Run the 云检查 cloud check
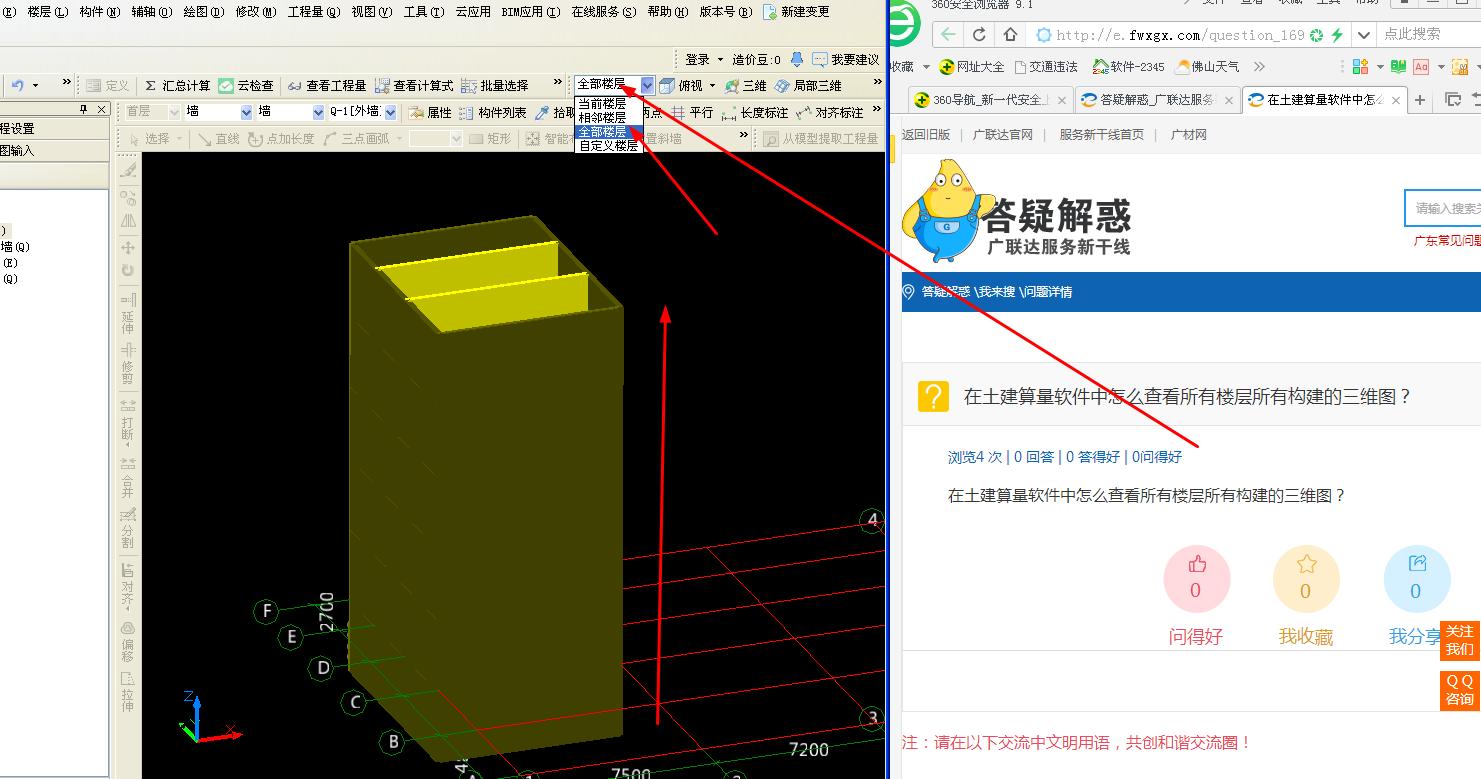This screenshot has height=779, width=1481. pyautogui.click(x=246, y=86)
